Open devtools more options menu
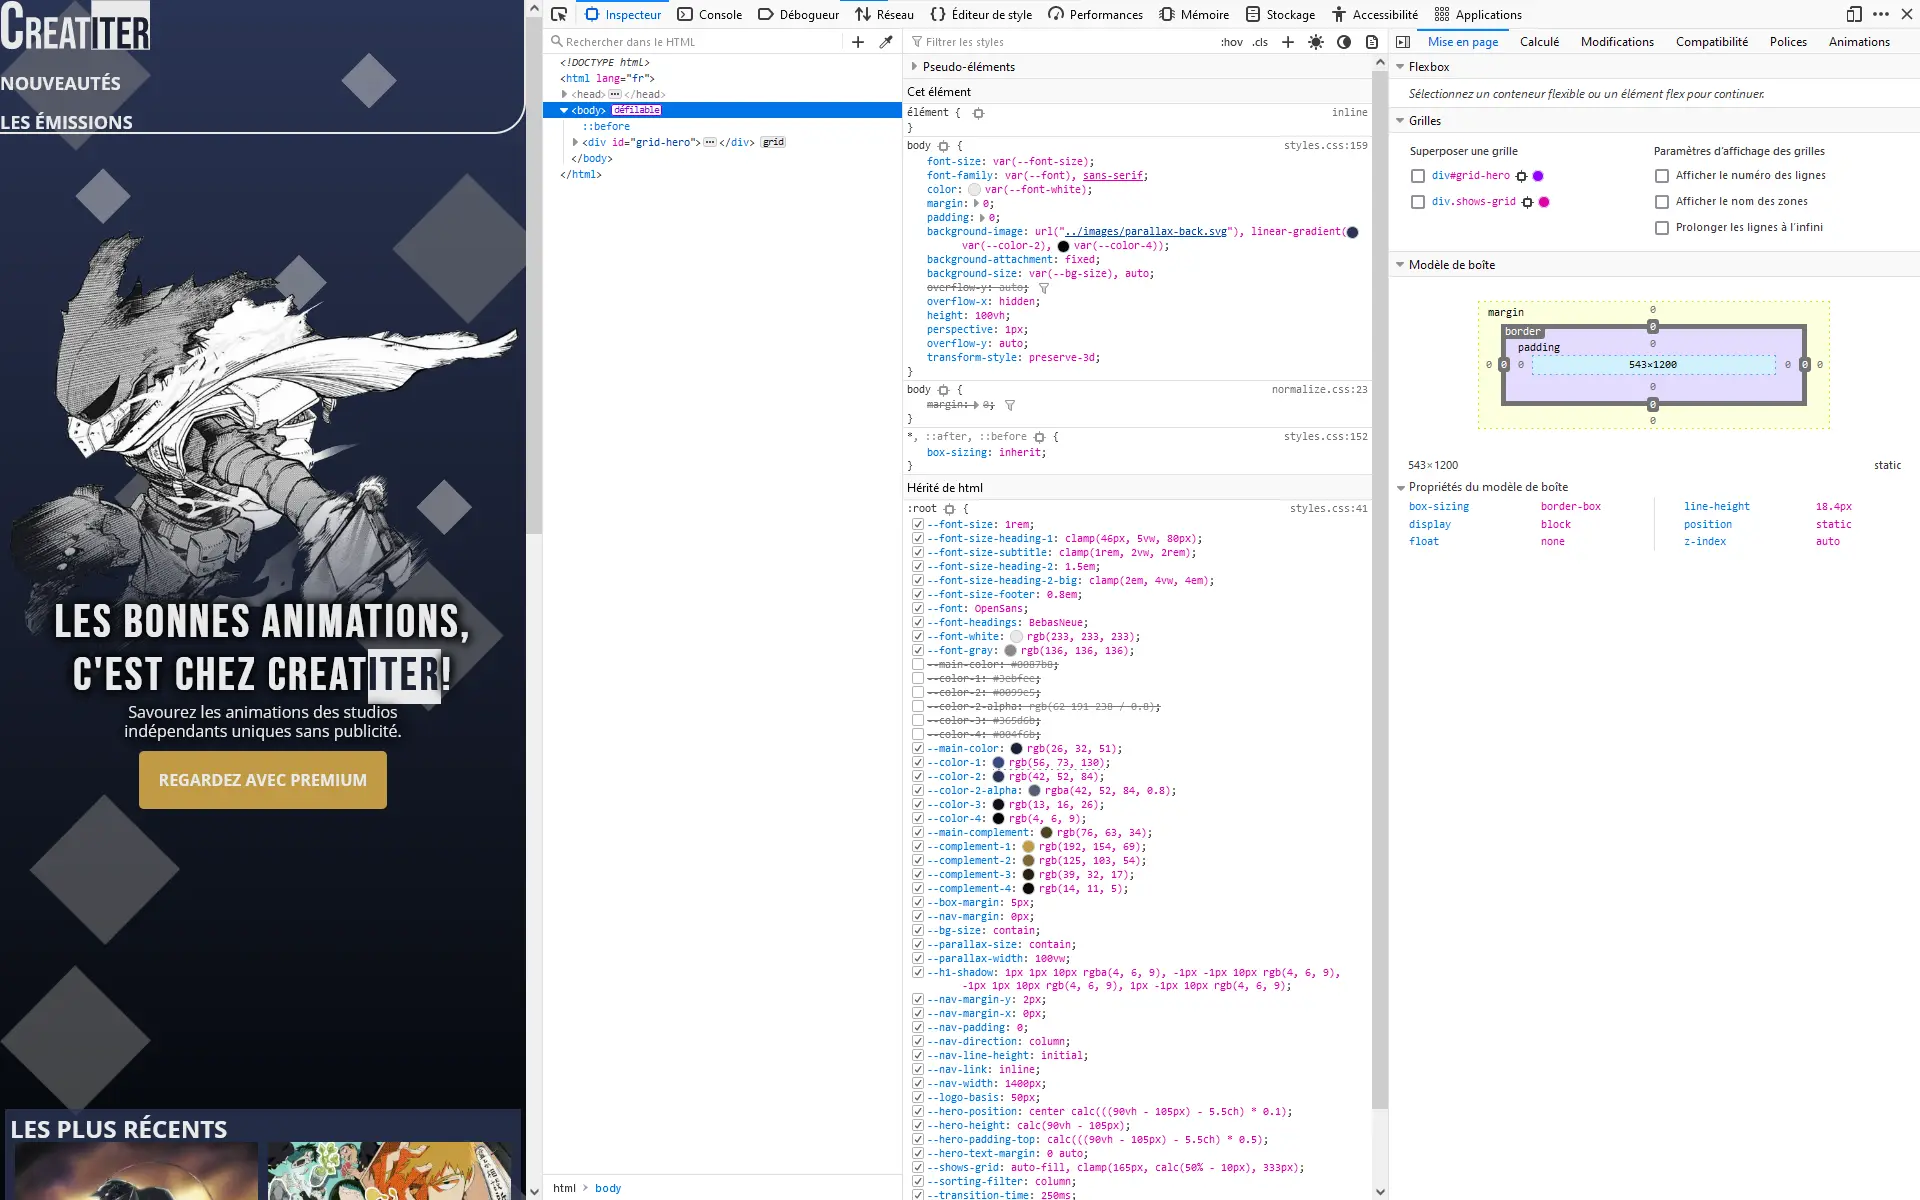This screenshot has height=1200, width=1920. (1881, 14)
